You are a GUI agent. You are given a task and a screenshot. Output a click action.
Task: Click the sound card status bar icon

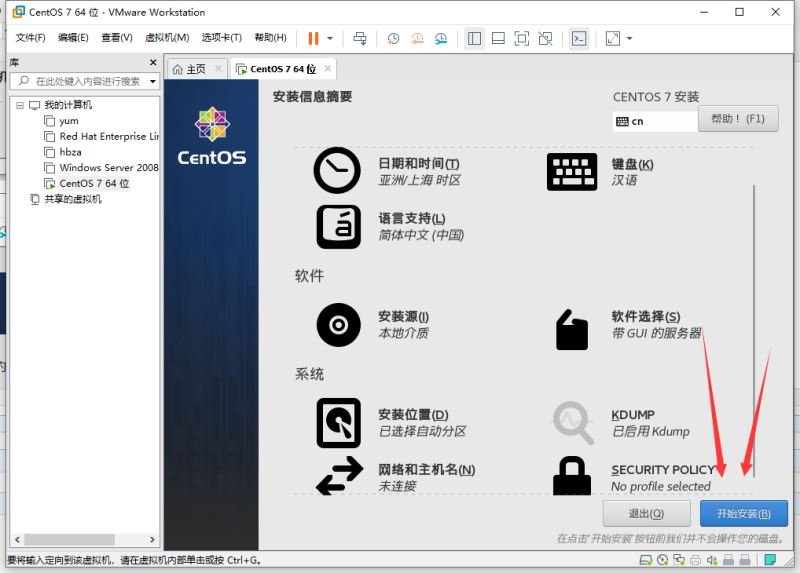711,560
